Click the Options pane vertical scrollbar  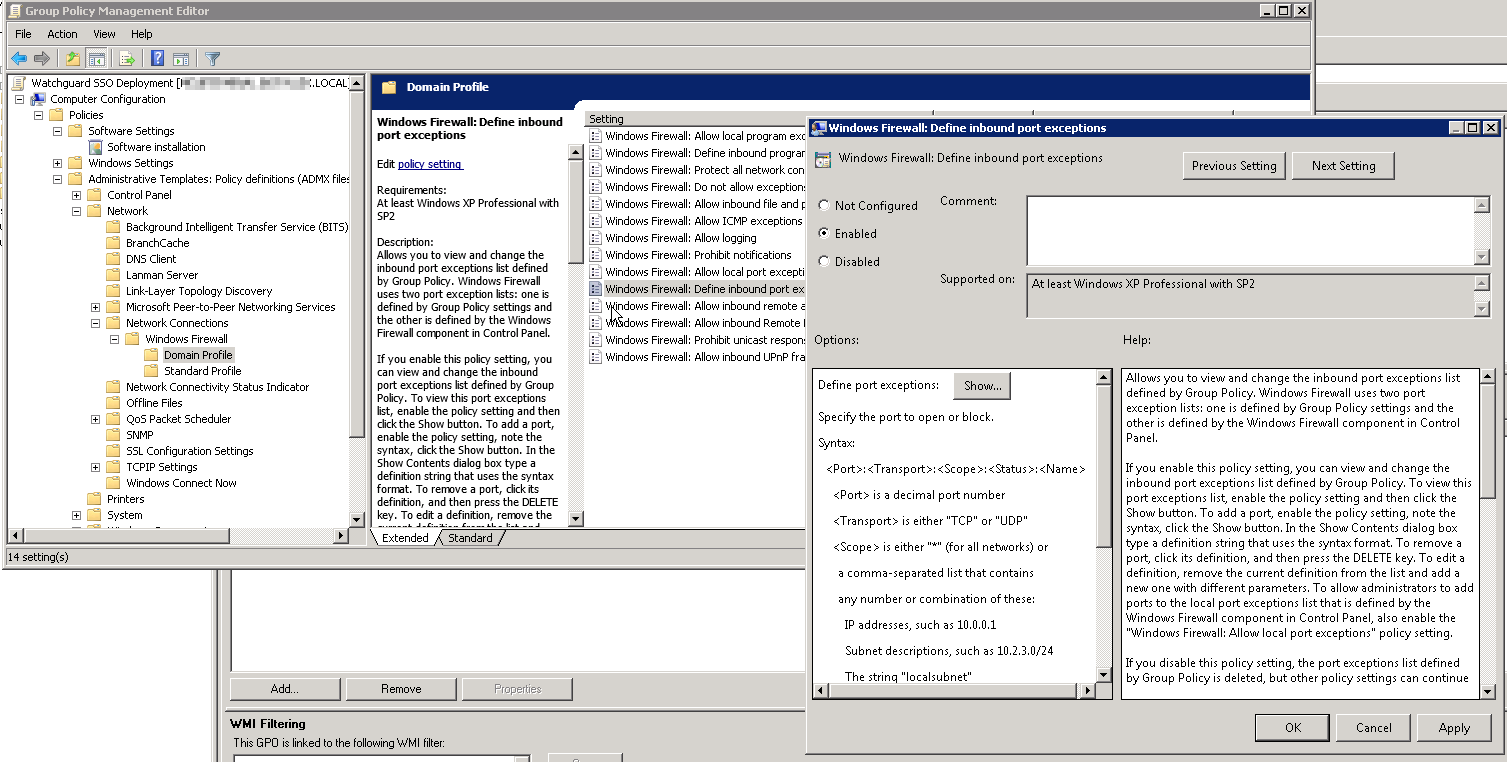point(1104,526)
